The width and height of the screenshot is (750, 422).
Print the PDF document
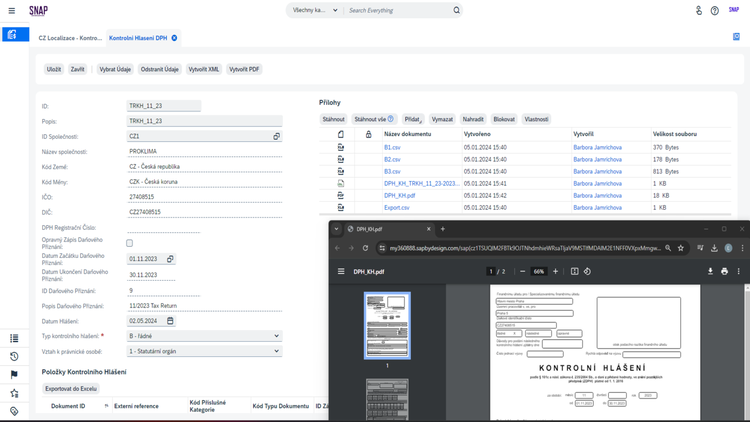[724, 271]
